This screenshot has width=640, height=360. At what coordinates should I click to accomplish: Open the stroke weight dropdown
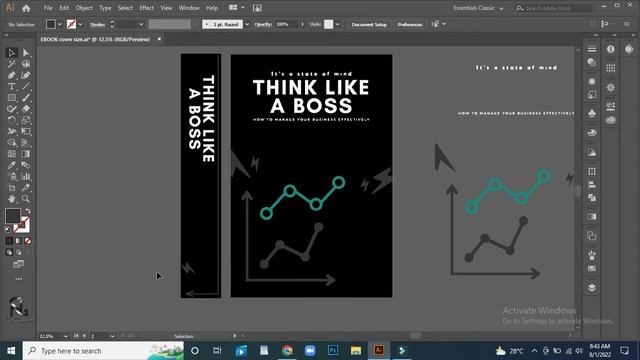[141, 24]
